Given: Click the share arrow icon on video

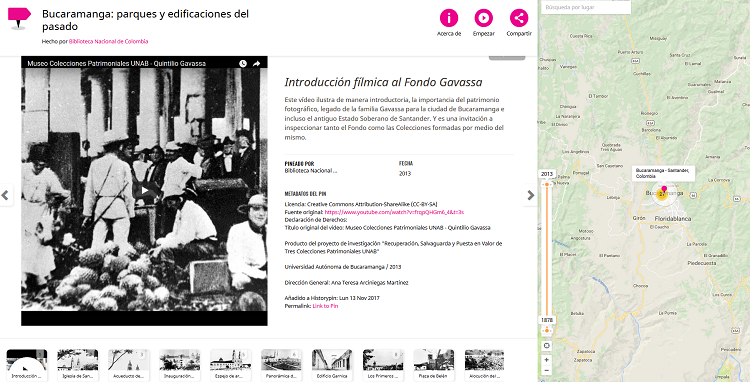Looking at the screenshot, I should coord(256,63).
